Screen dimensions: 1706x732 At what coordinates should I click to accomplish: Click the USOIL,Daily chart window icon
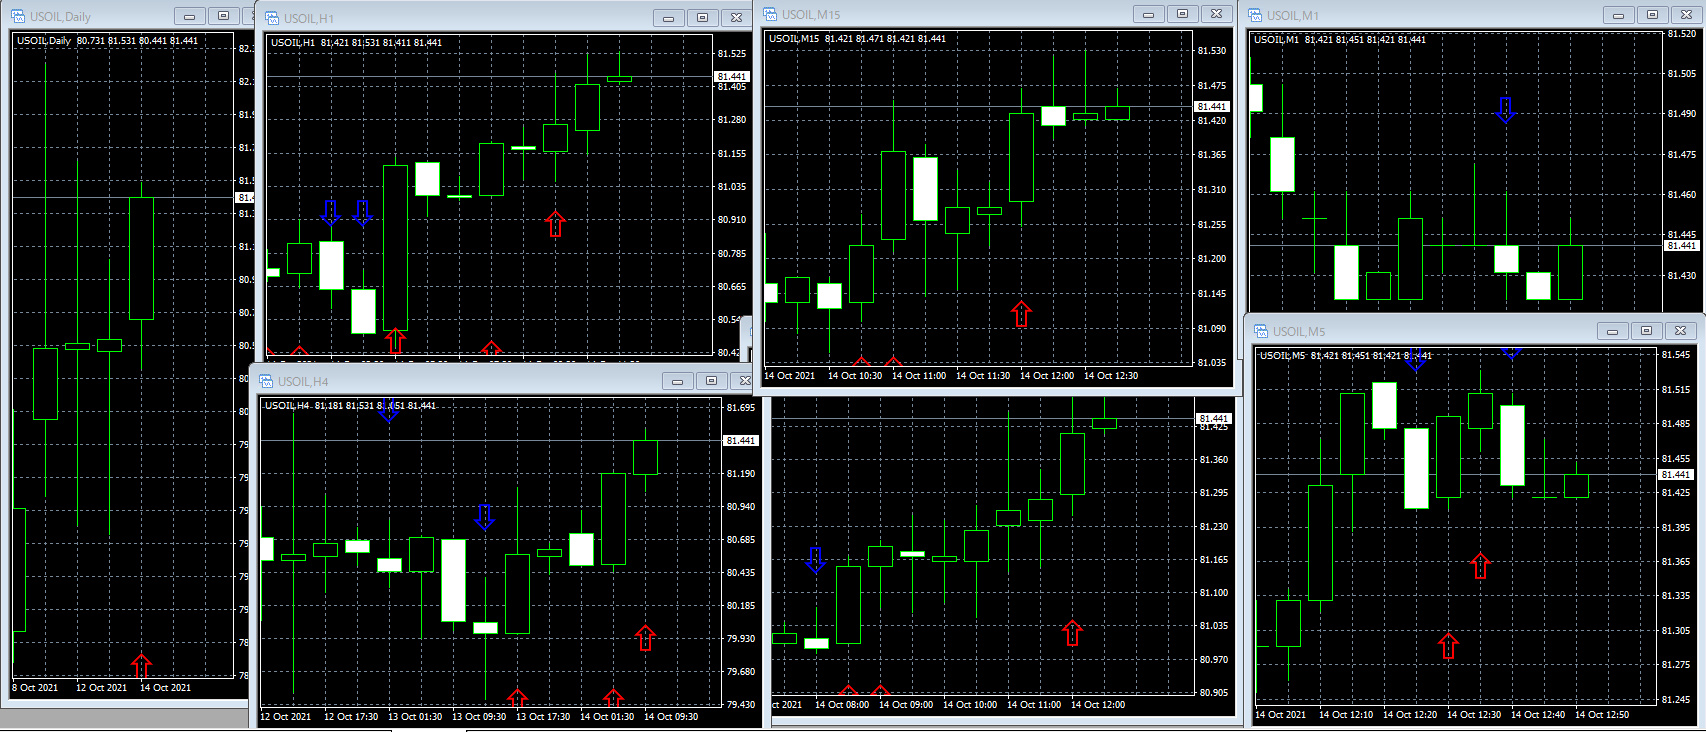(18, 16)
